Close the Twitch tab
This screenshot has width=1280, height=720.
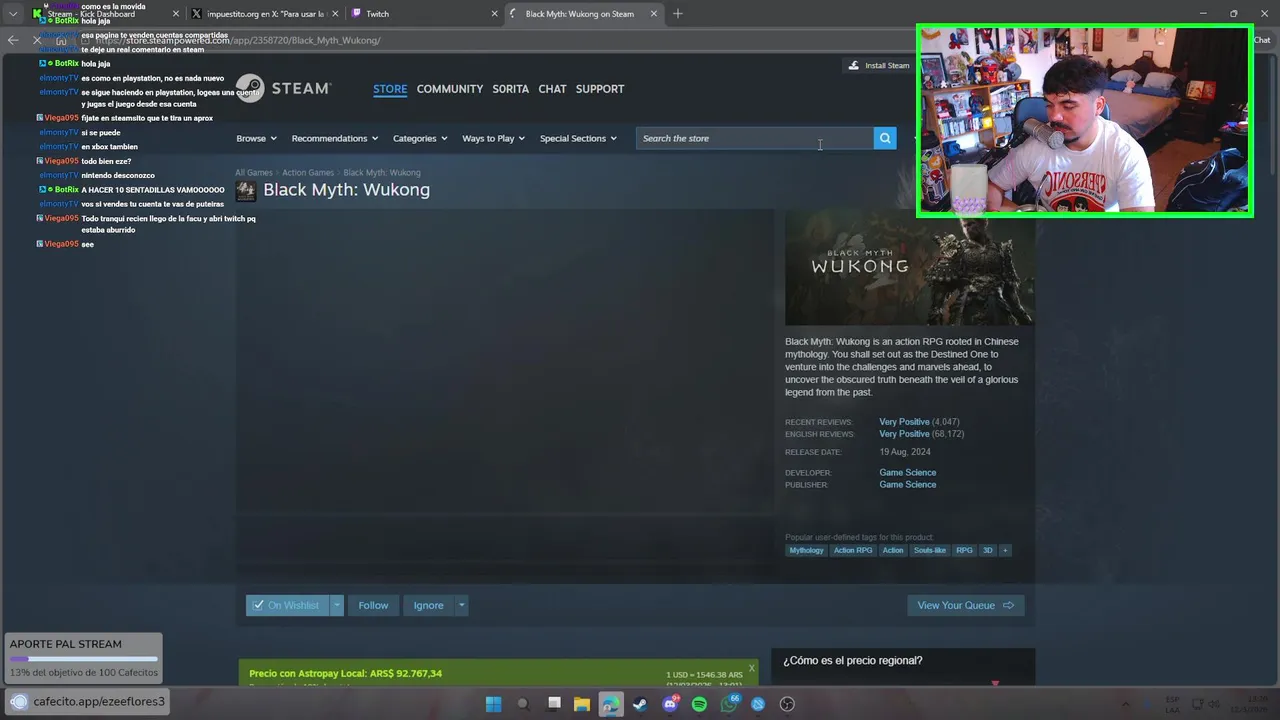tap(494, 14)
